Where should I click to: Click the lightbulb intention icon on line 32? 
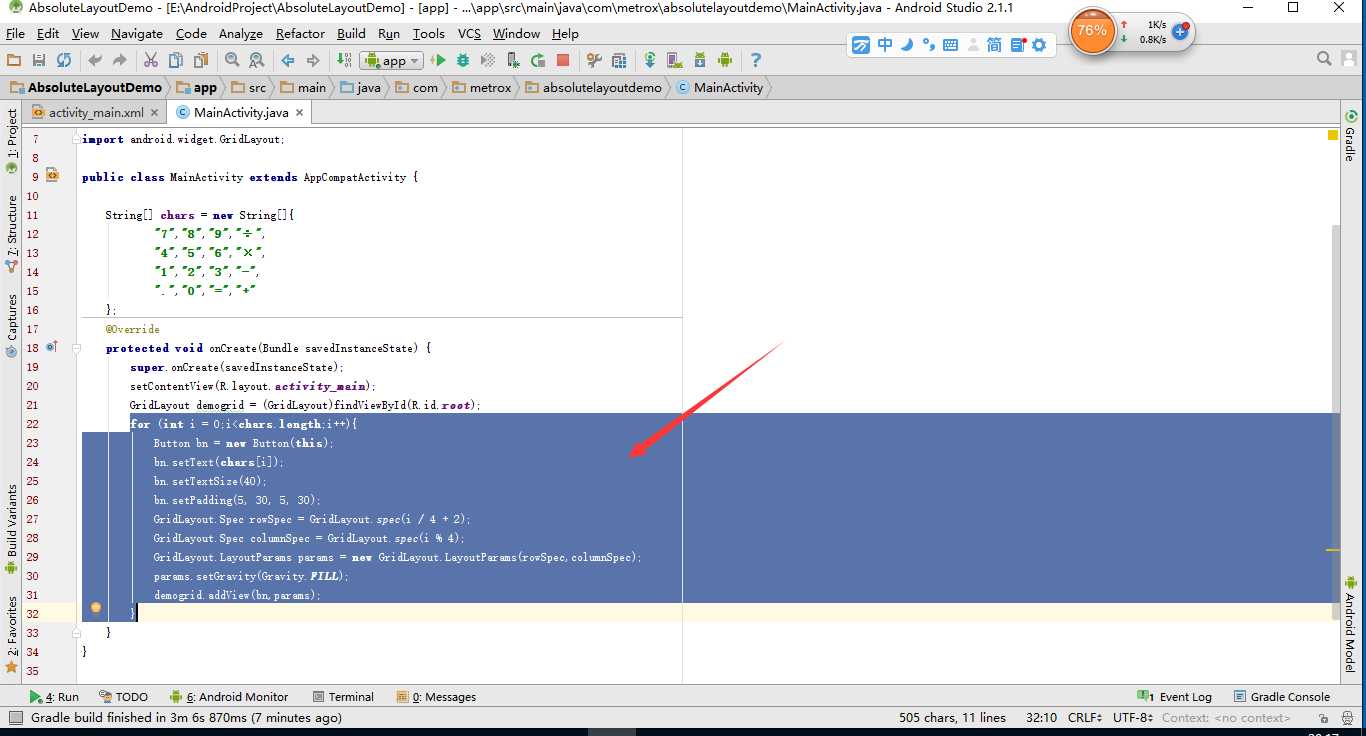pos(96,607)
